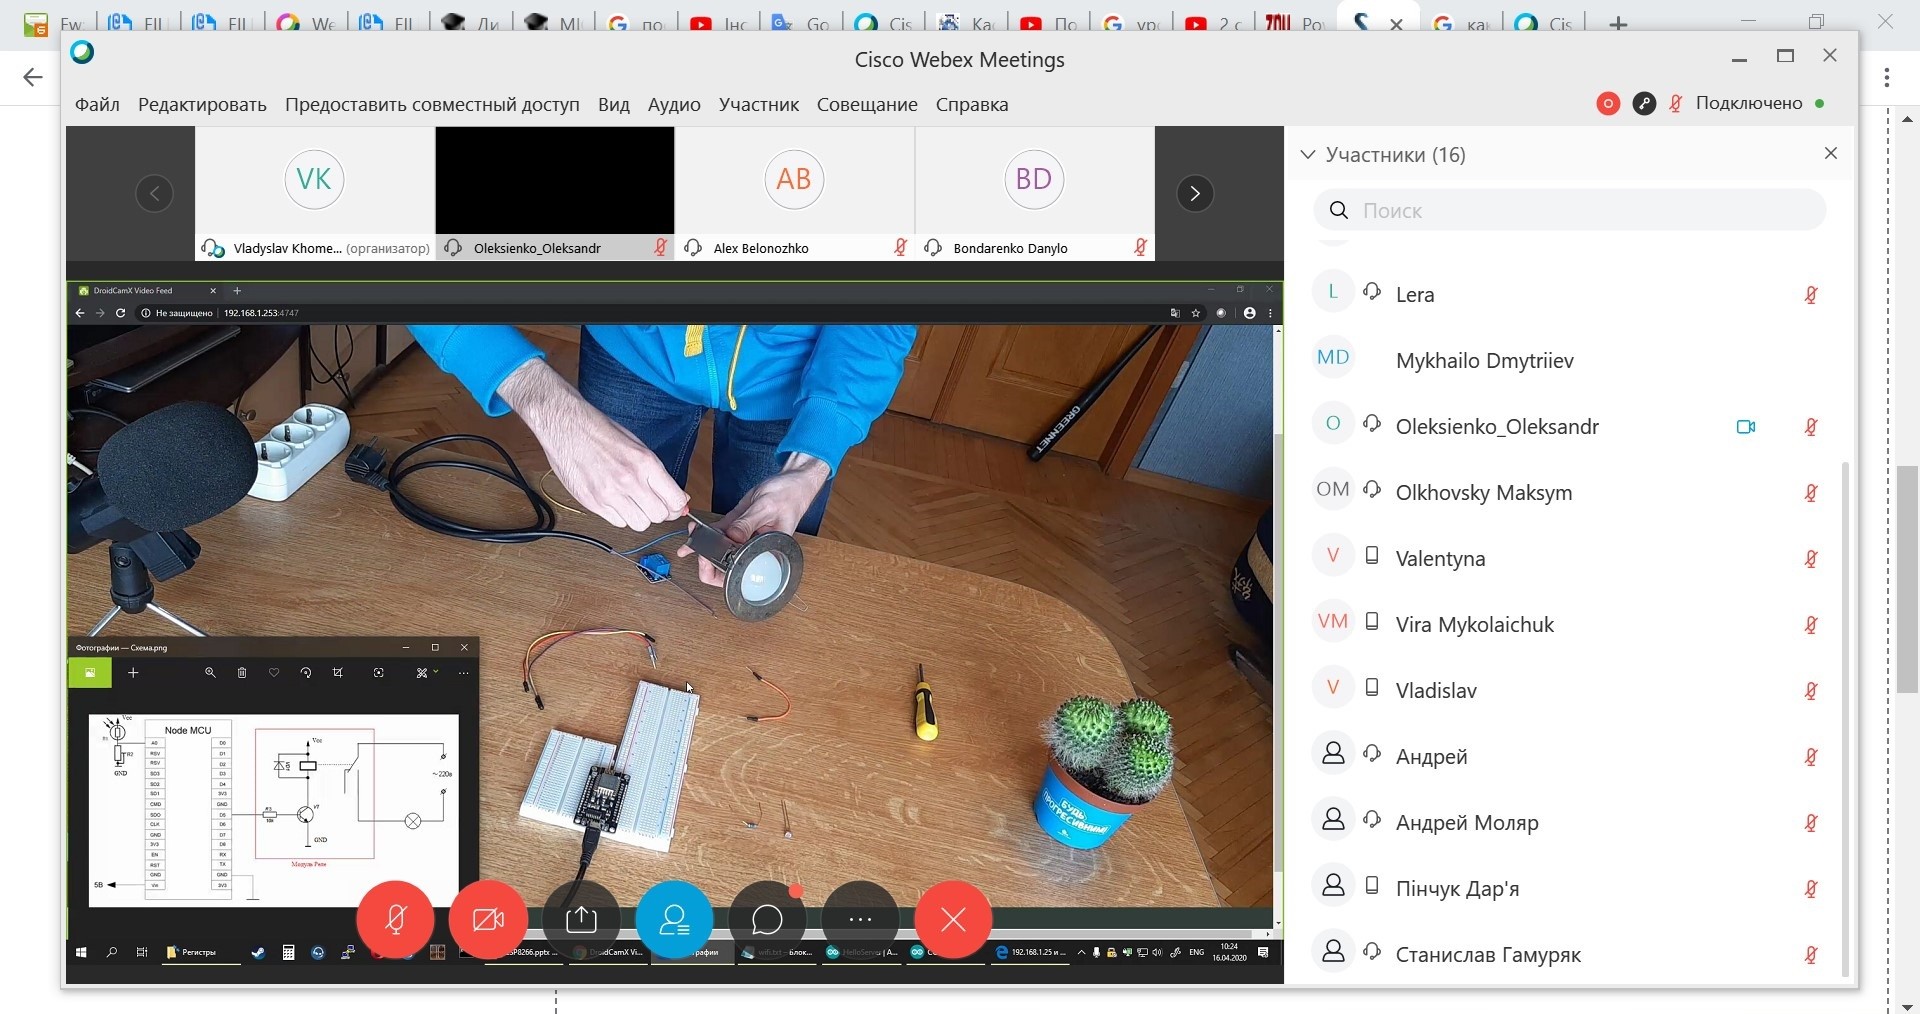Toggle the participants panel button

click(674, 919)
